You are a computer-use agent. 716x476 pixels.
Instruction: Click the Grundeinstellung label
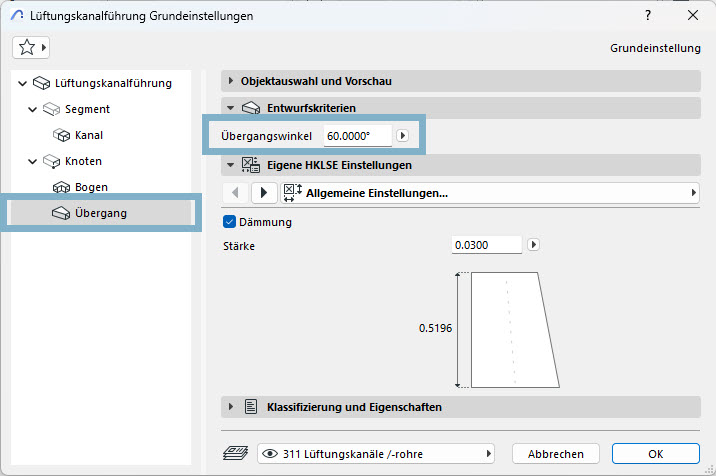(655, 48)
